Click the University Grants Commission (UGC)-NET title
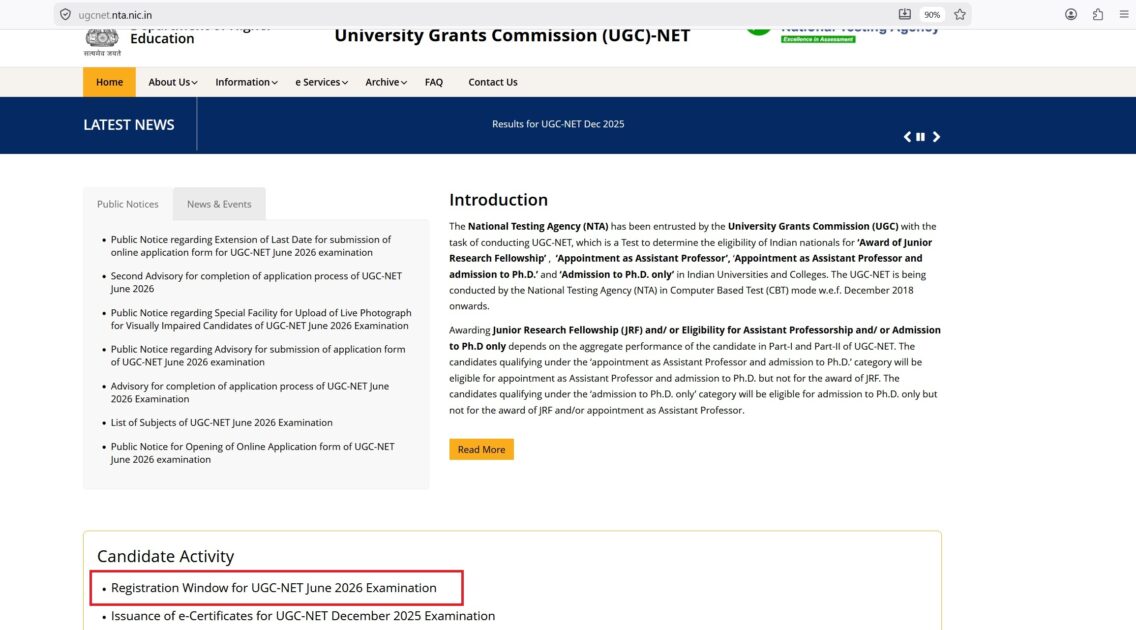 [x=512, y=35]
